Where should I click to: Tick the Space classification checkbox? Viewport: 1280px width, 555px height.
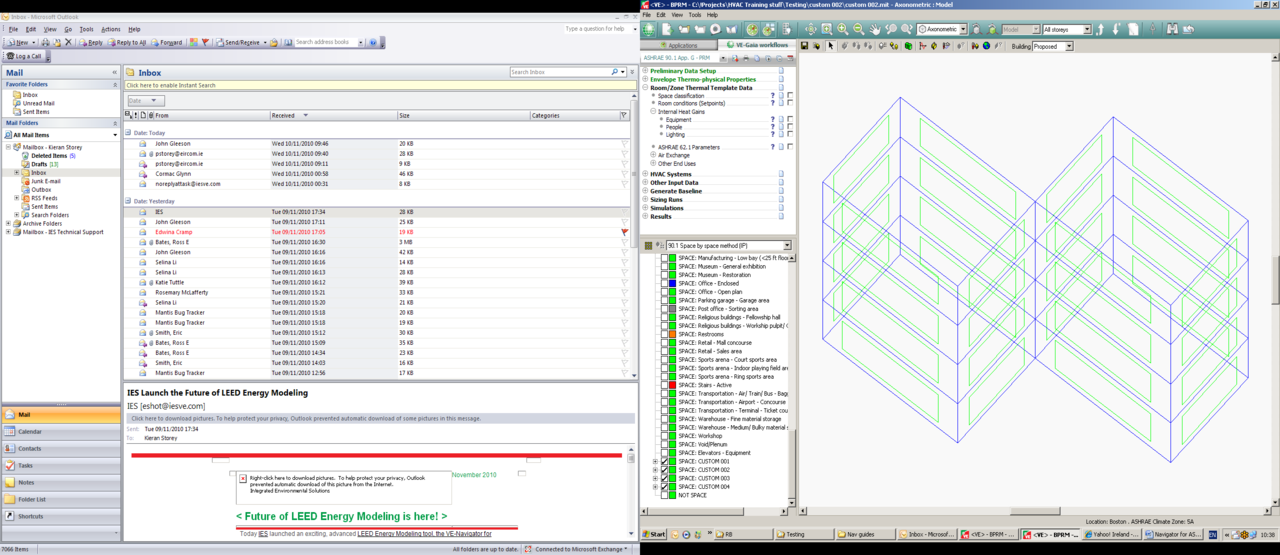[x=790, y=96]
